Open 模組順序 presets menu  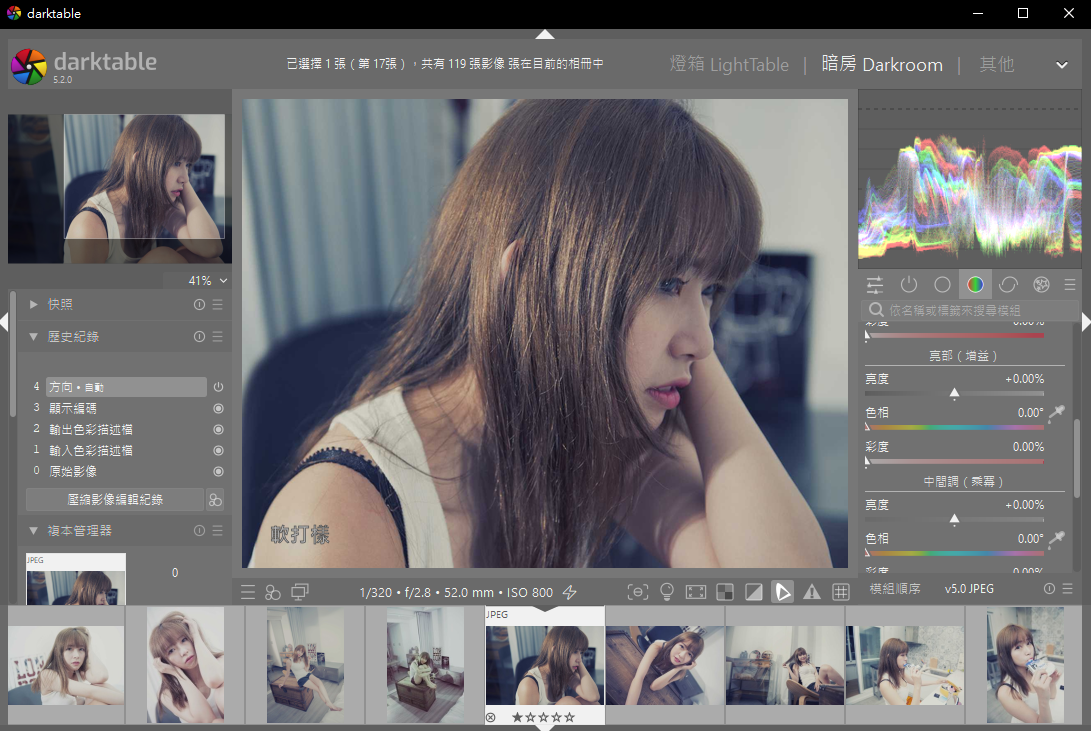coord(1068,589)
